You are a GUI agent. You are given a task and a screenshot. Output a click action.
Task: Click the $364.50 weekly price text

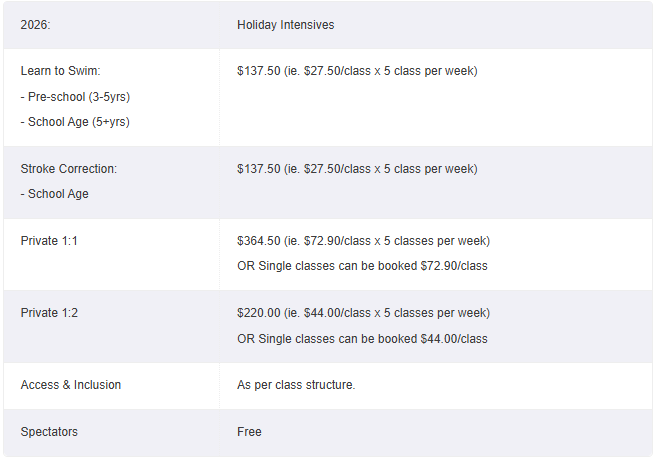click(258, 241)
